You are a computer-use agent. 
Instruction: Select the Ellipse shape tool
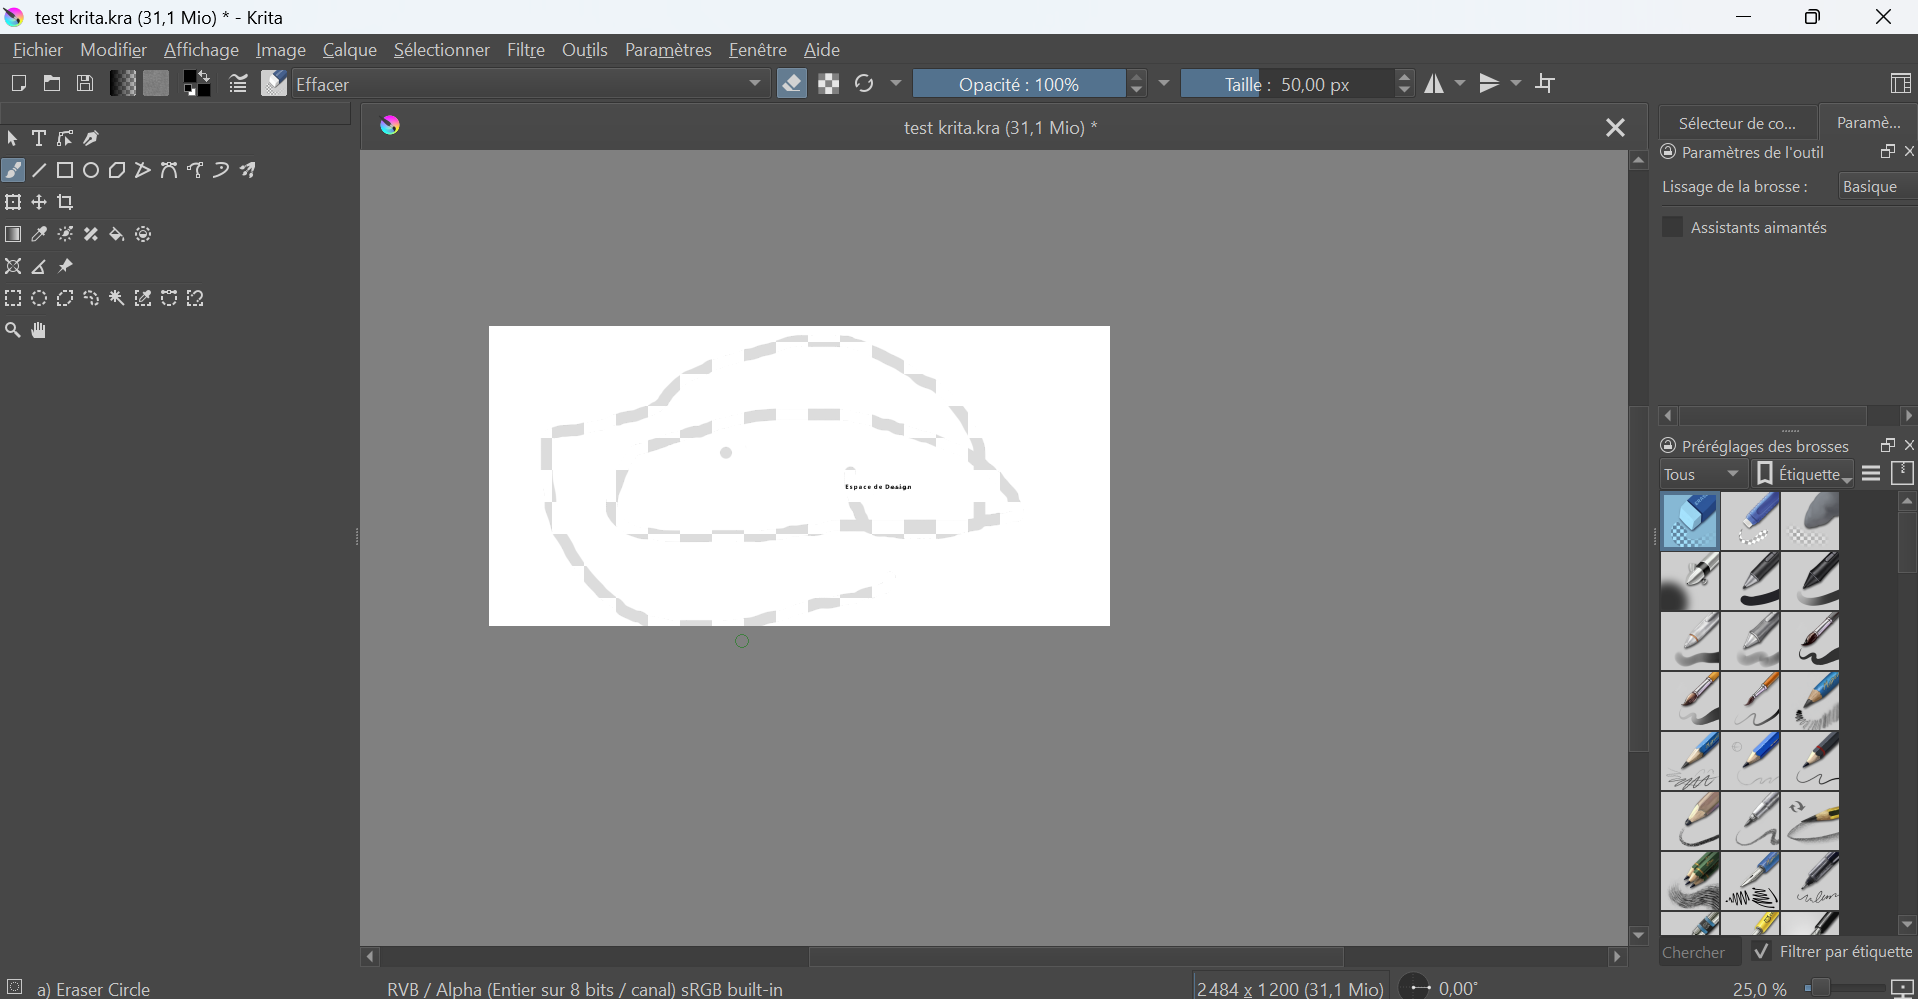[92, 171]
